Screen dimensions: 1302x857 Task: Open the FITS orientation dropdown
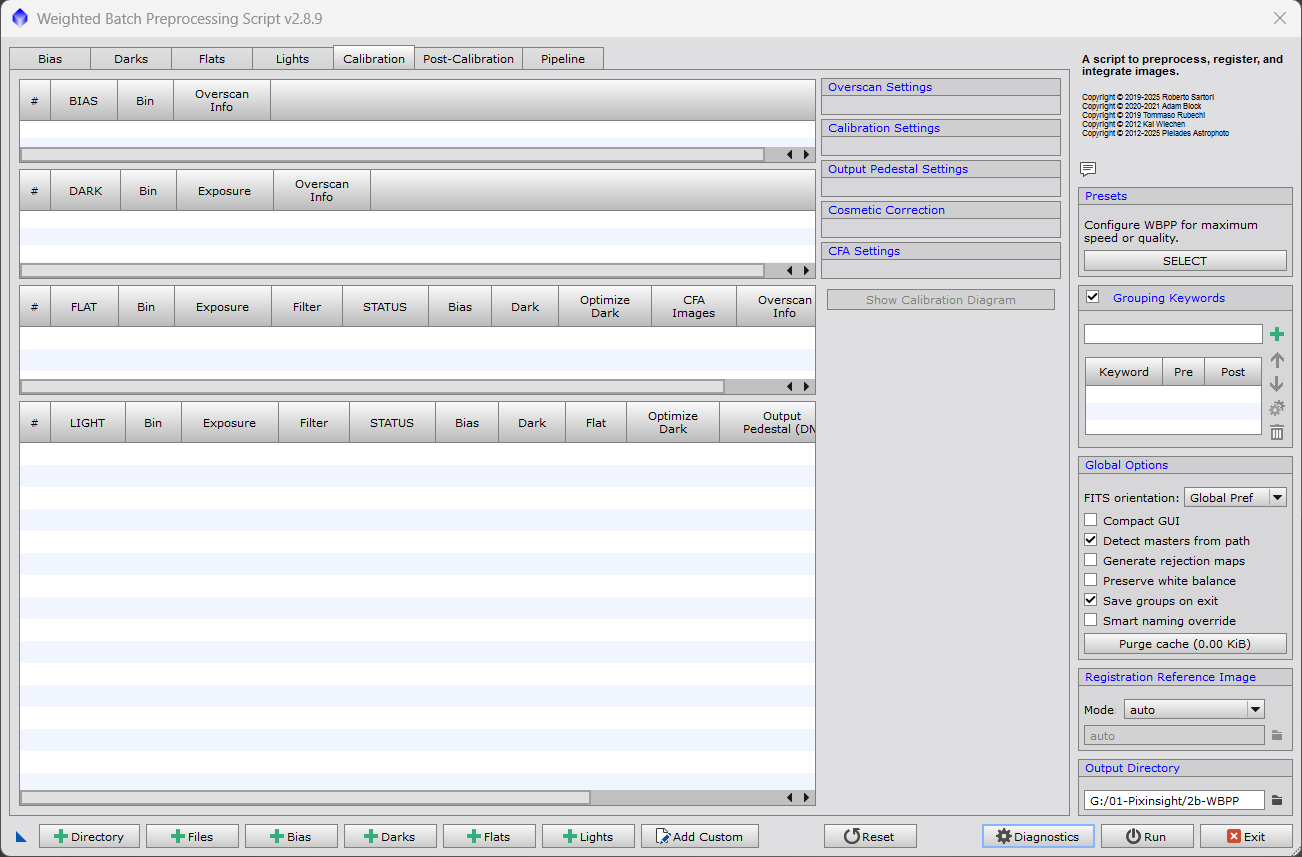1235,498
